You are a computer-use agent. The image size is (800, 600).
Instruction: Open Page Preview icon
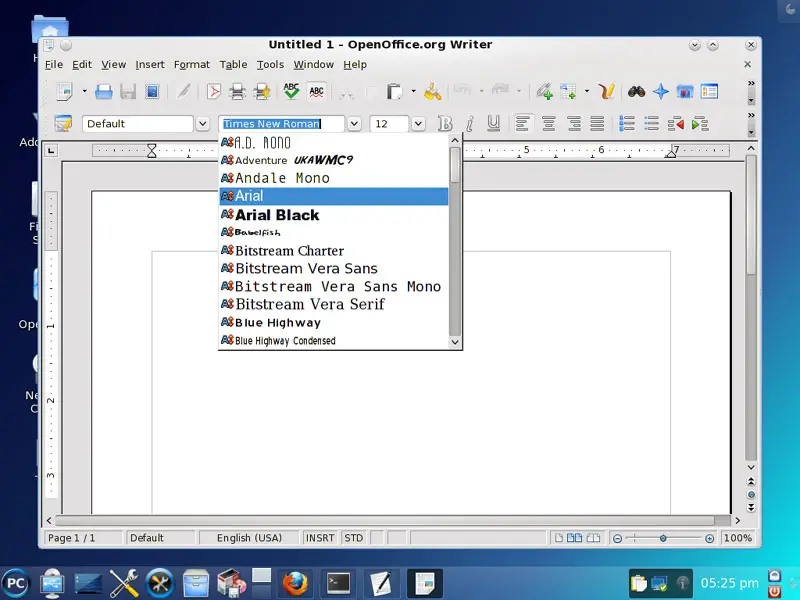tap(262, 92)
